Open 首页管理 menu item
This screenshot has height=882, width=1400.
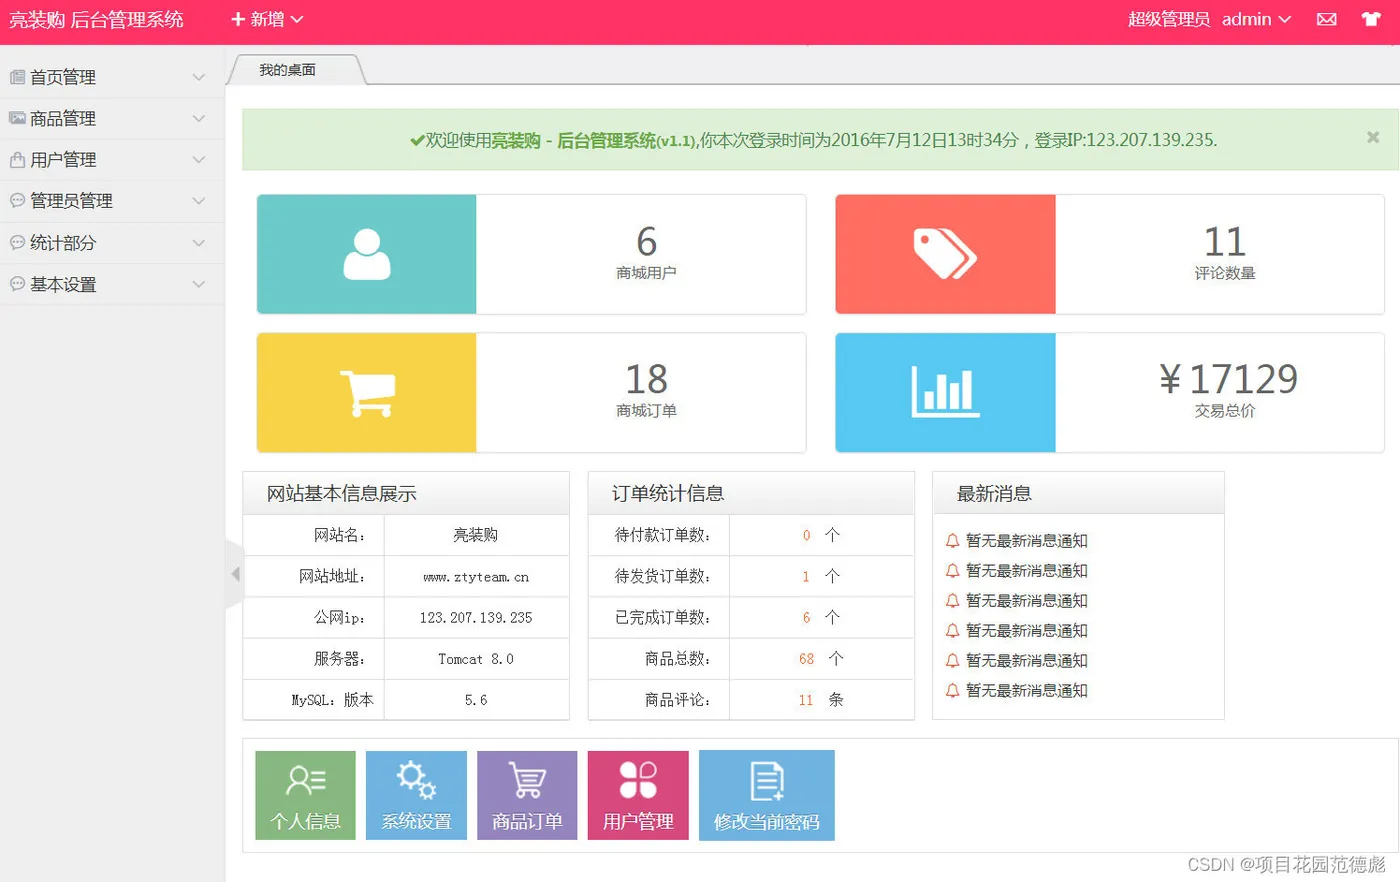tap(112, 77)
